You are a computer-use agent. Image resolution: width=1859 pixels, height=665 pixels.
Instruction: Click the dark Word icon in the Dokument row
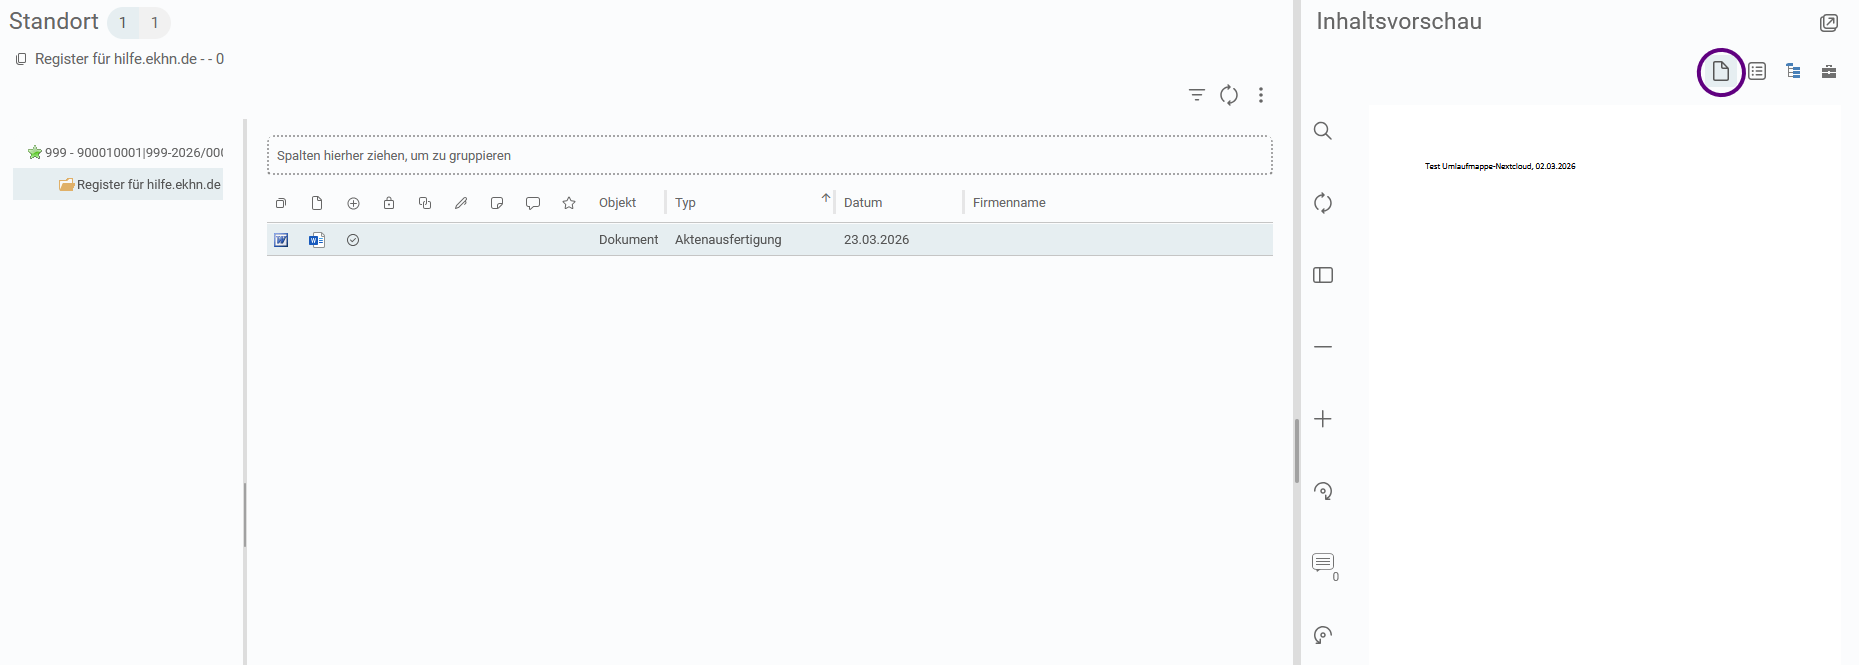281,240
